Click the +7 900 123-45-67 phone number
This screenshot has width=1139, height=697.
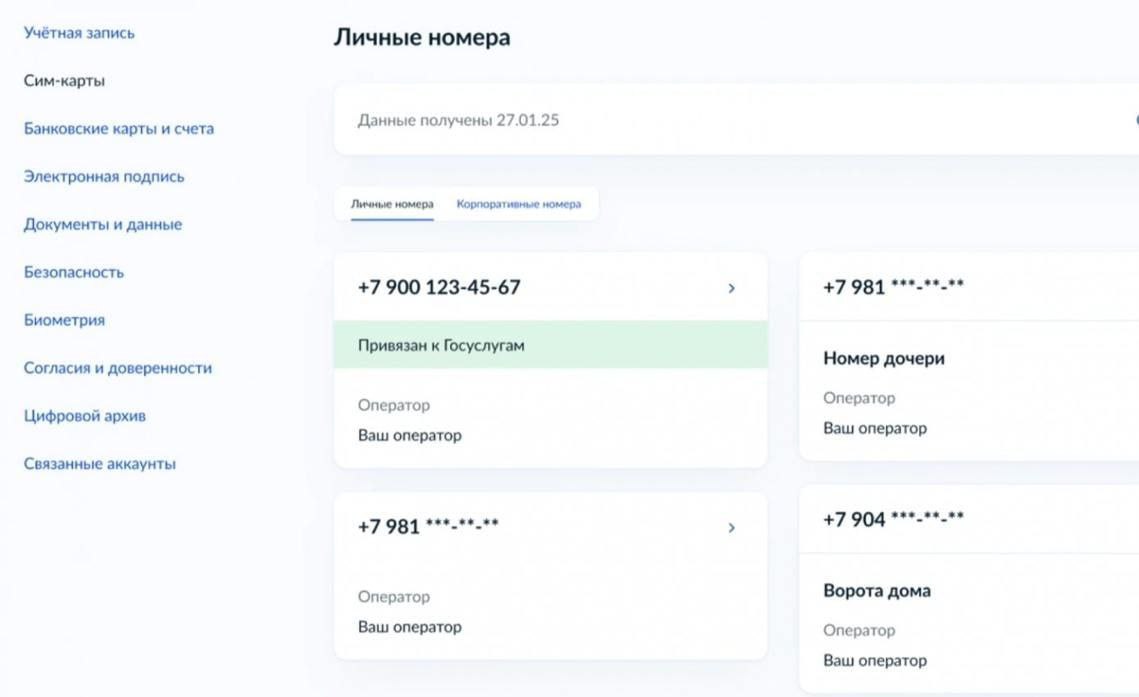click(439, 288)
